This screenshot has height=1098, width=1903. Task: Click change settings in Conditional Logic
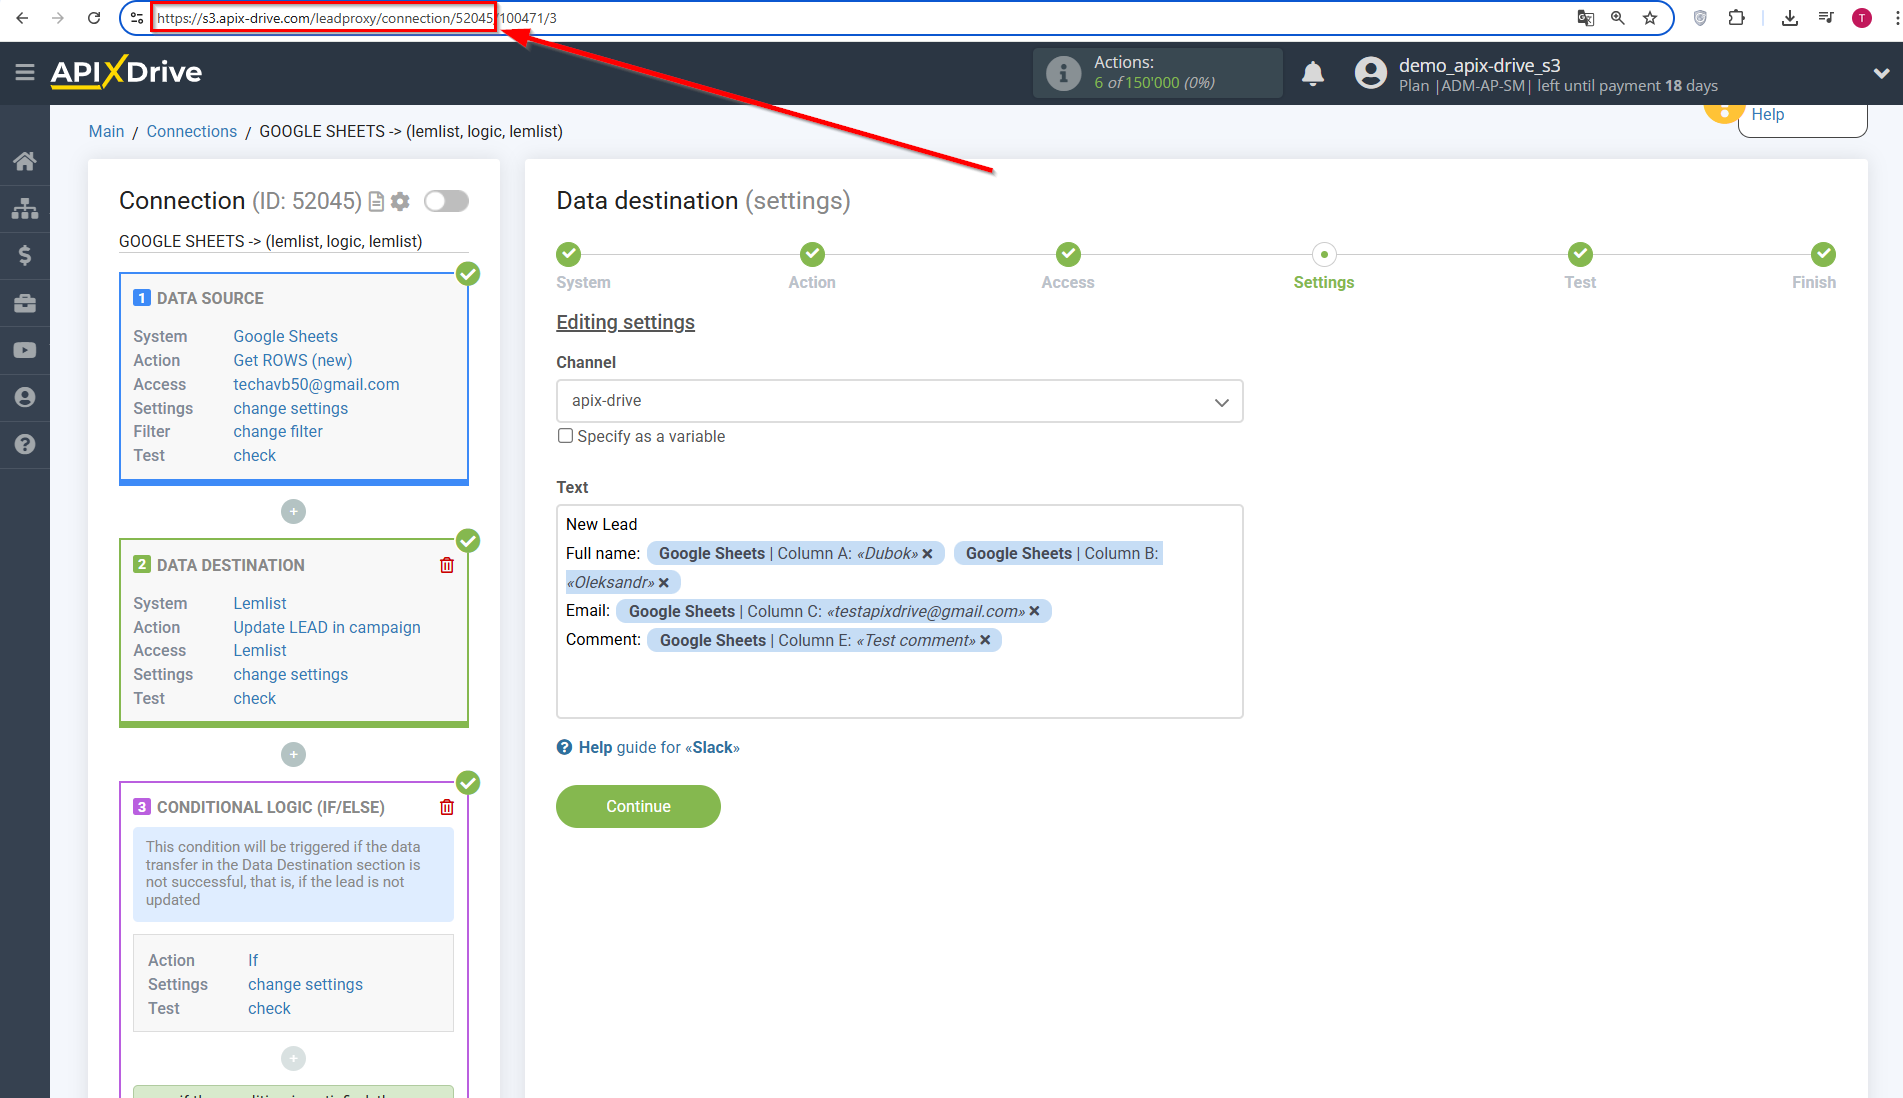pos(305,984)
